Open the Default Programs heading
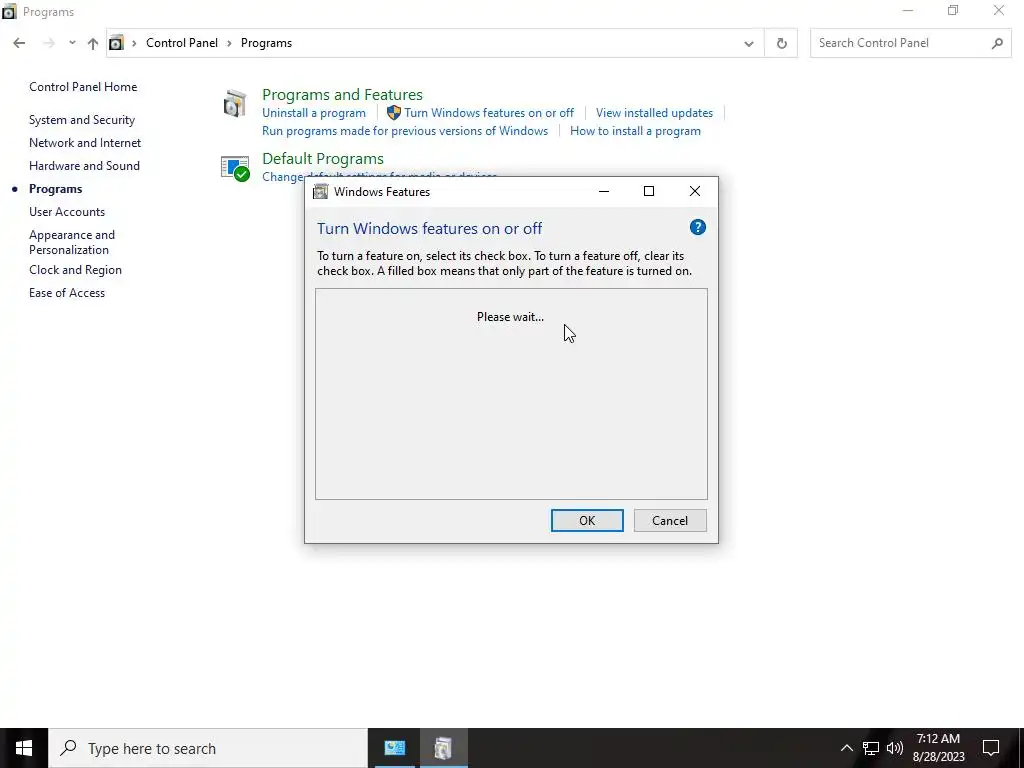Image resolution: width=1024 pixels, height=768 pixels. point(323,159)
